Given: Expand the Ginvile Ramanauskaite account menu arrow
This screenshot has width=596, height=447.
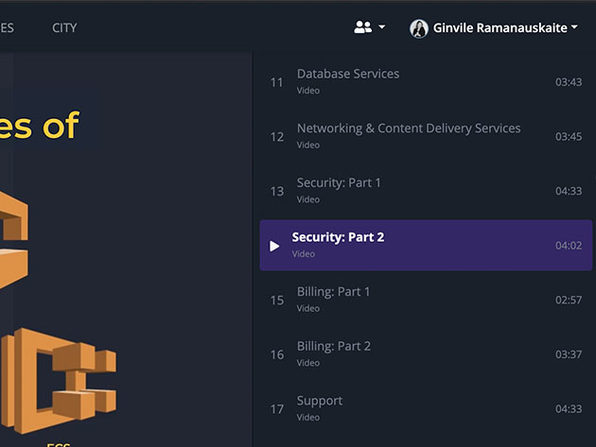Looking at the screenshot, I should click(x=575, y=27).
